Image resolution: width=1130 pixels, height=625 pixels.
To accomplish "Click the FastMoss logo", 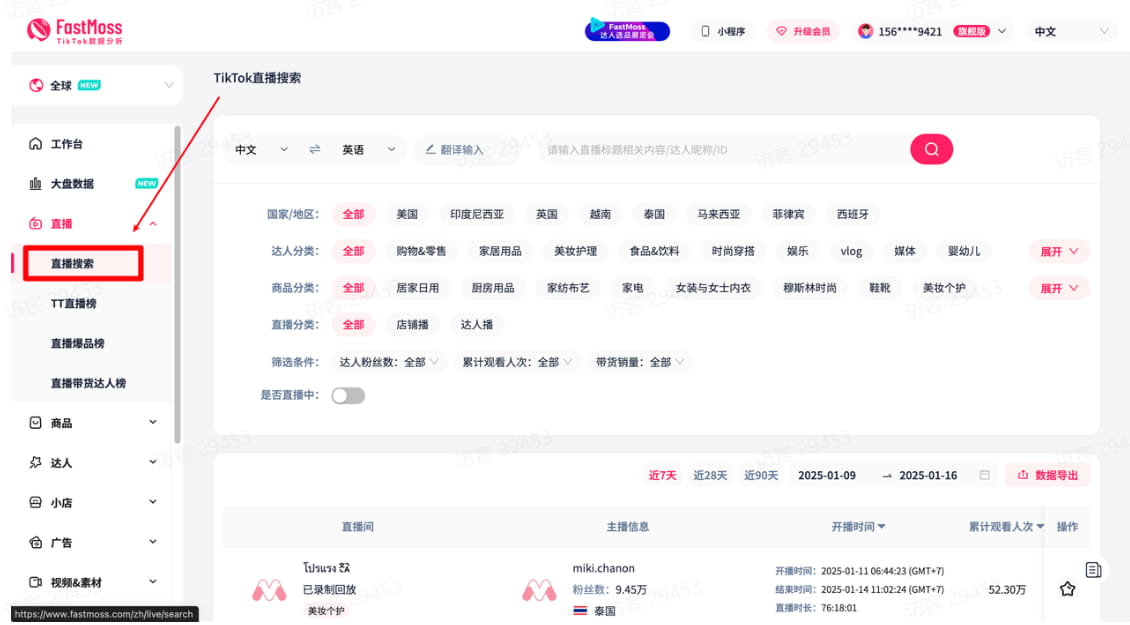I will pyautogui.click(x=76, y=31).
